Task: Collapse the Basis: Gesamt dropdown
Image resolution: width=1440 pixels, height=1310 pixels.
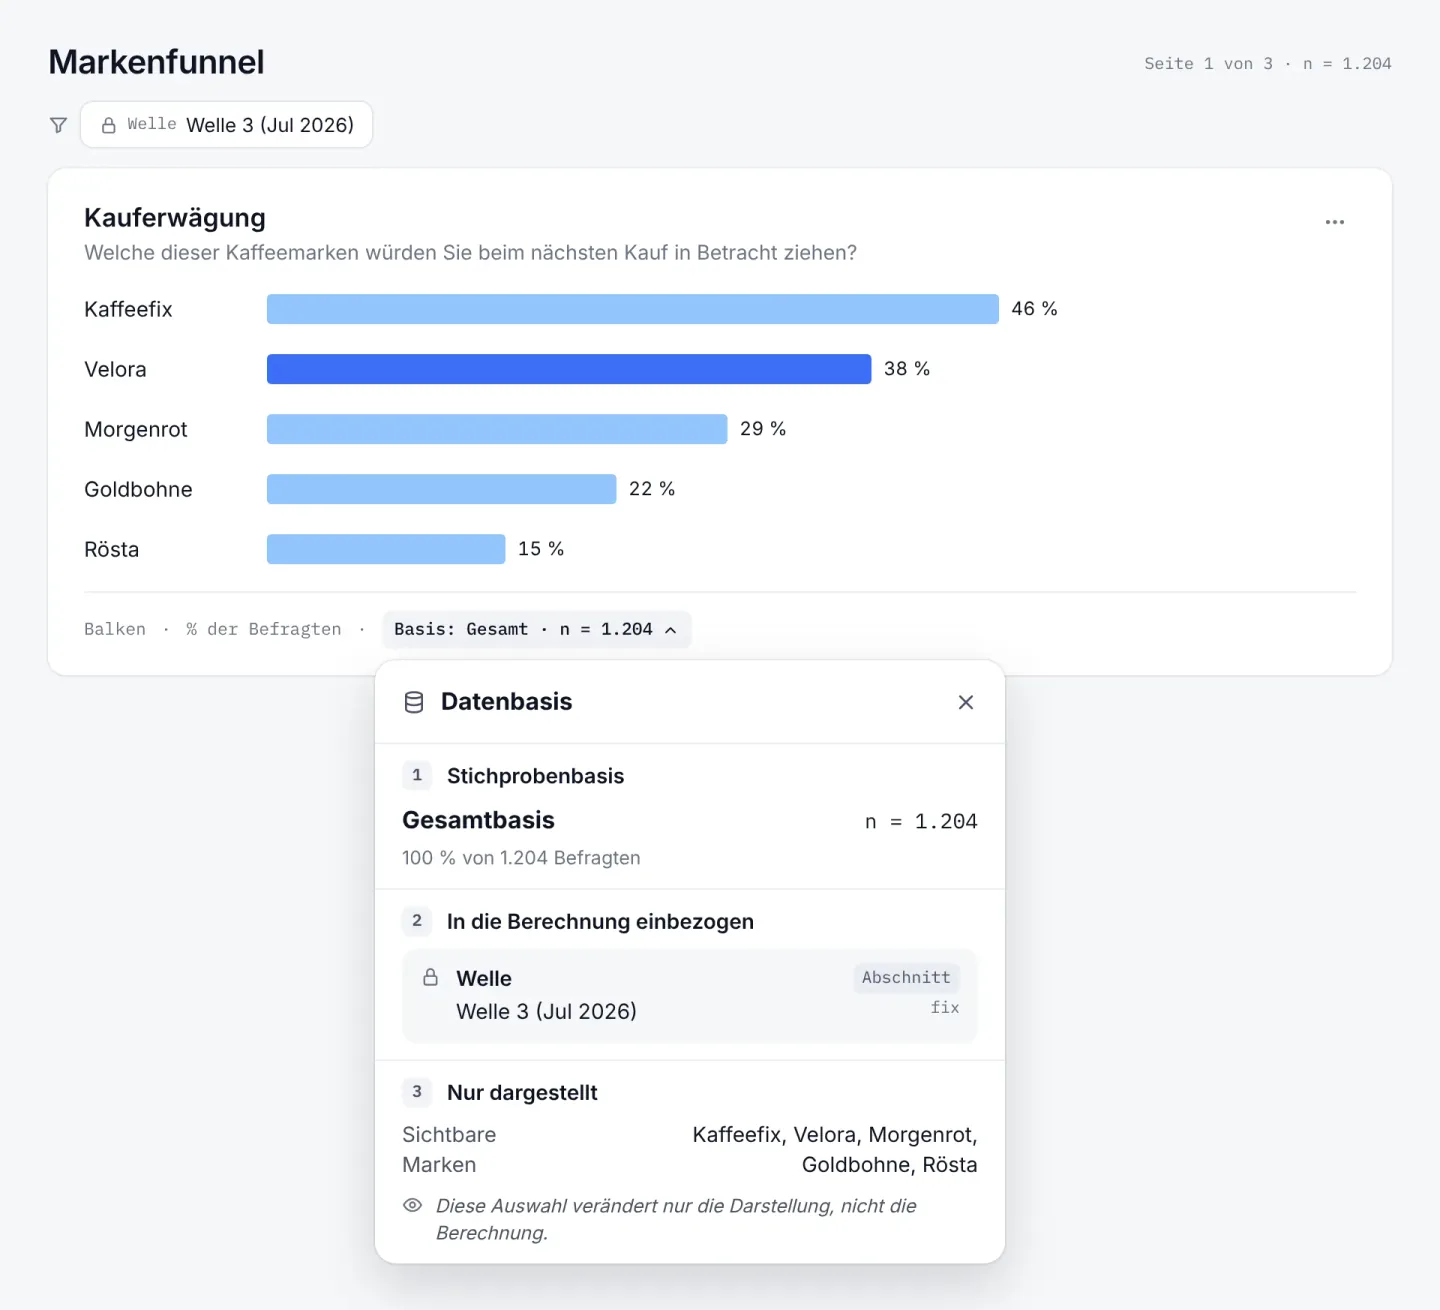Action: (x=536, y=629)
